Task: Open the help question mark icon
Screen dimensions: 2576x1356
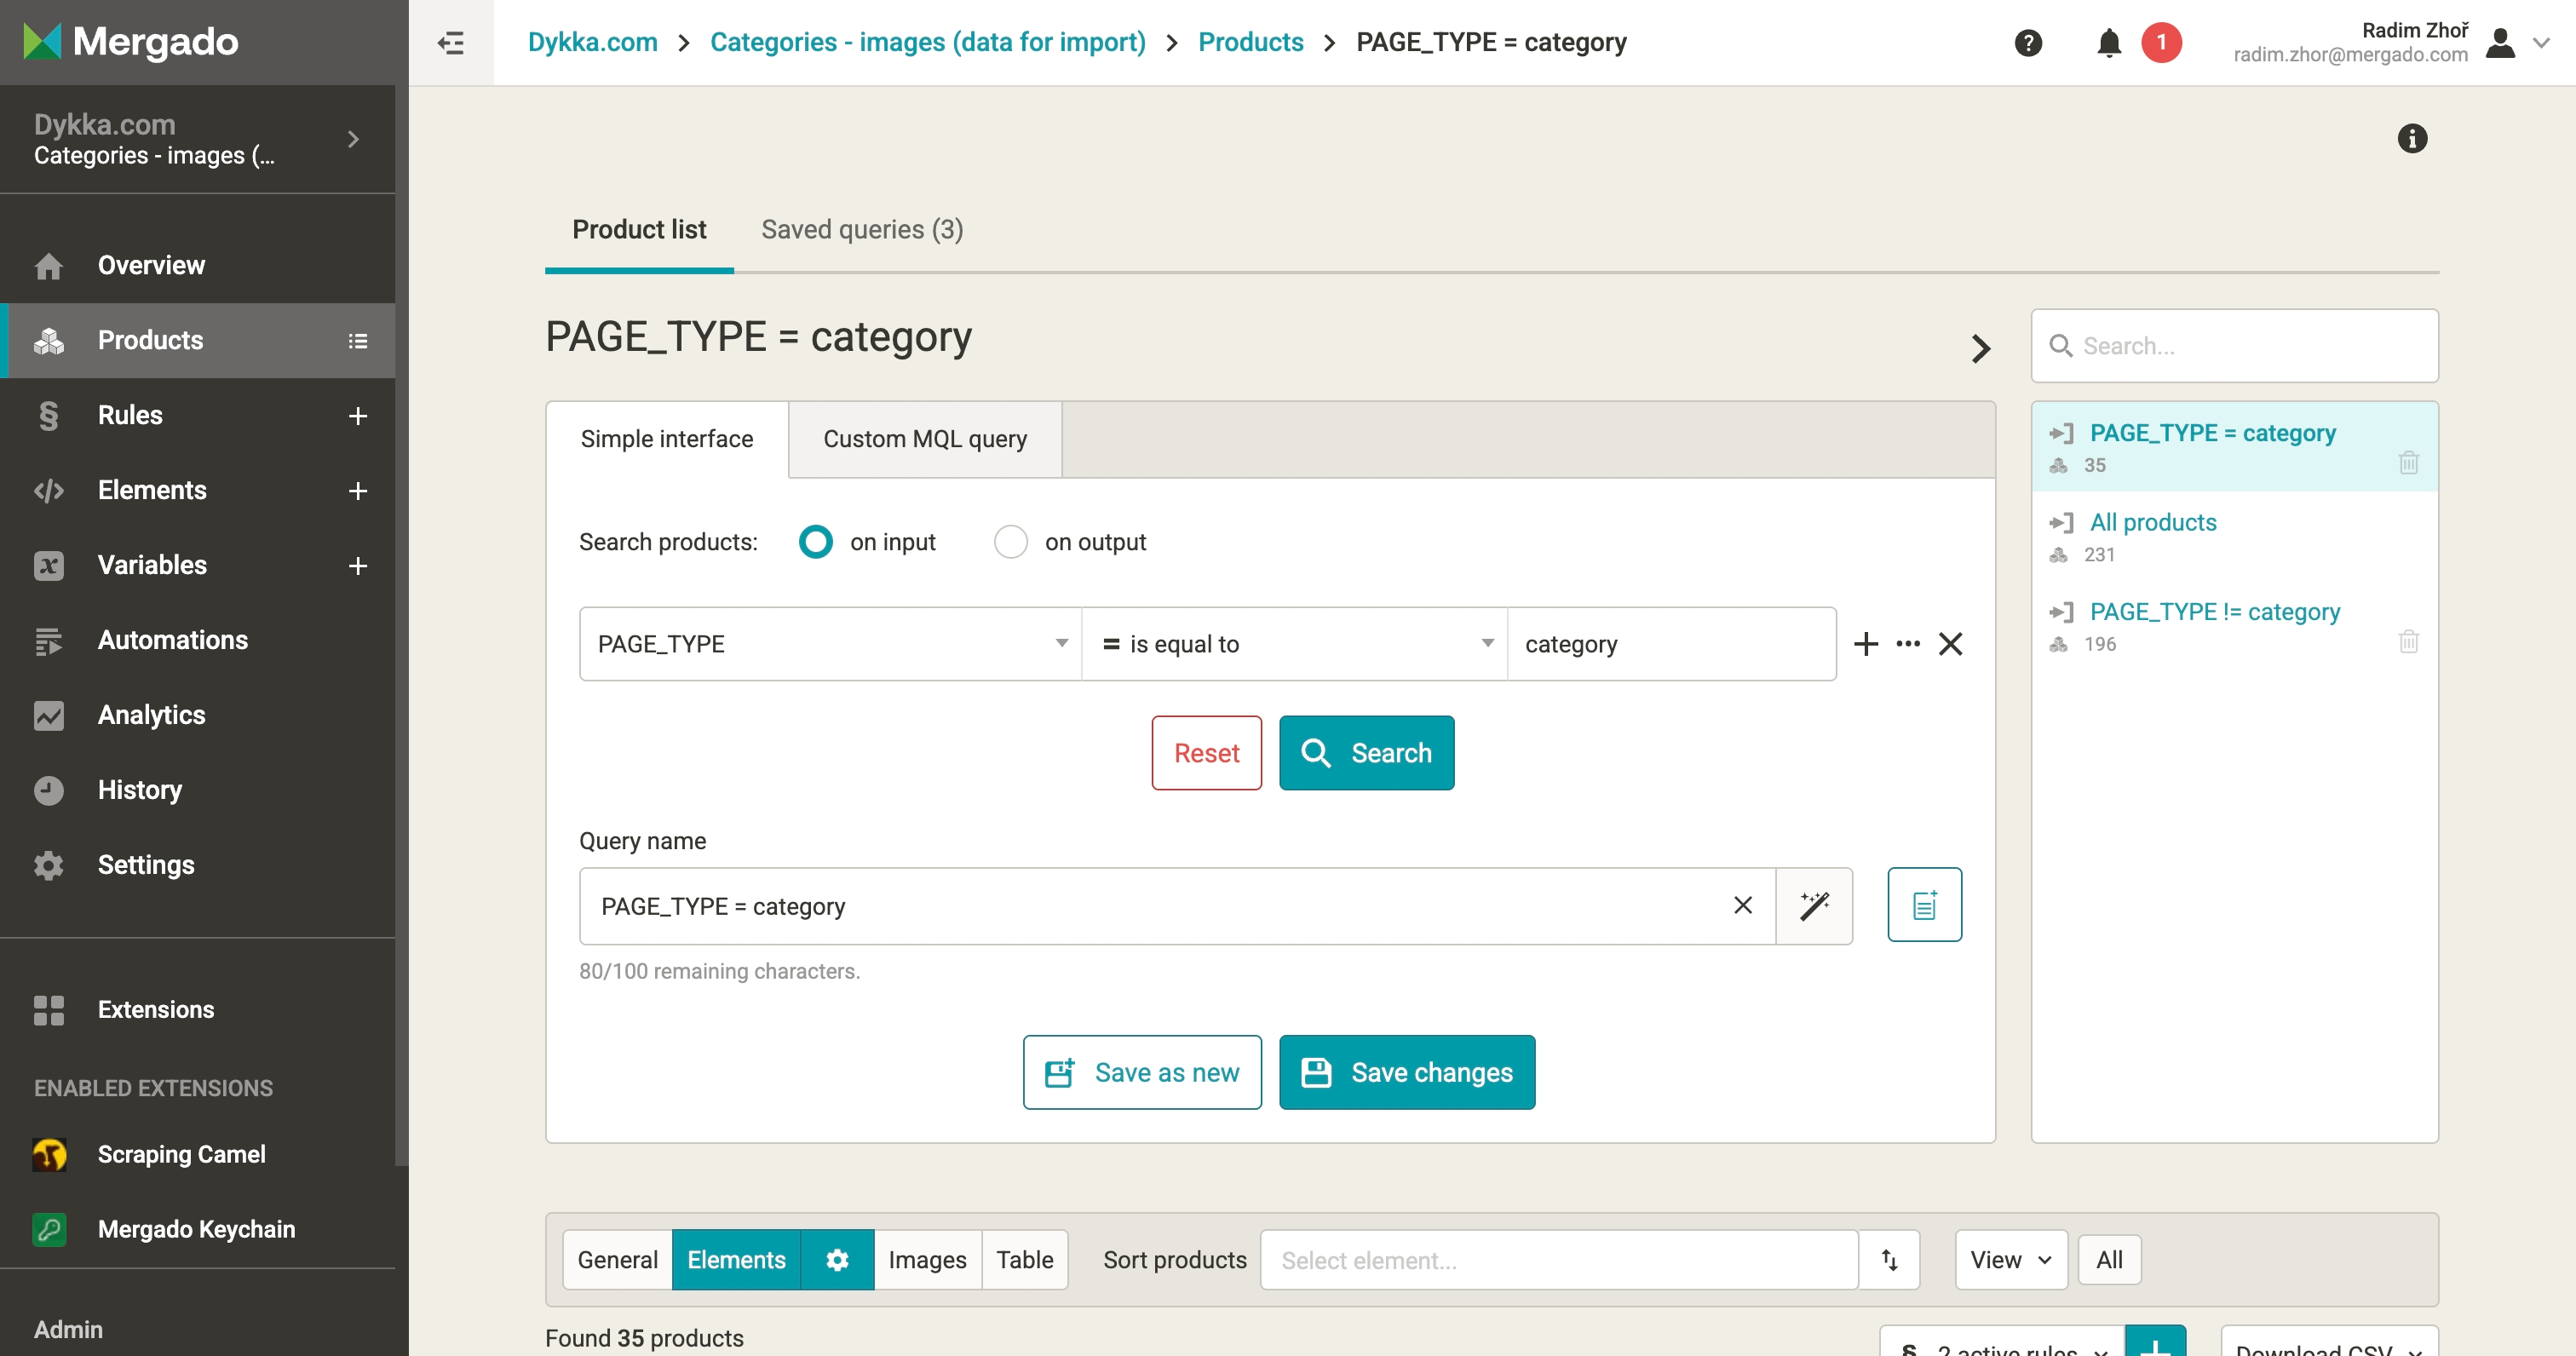Action: click(2027, 43)
